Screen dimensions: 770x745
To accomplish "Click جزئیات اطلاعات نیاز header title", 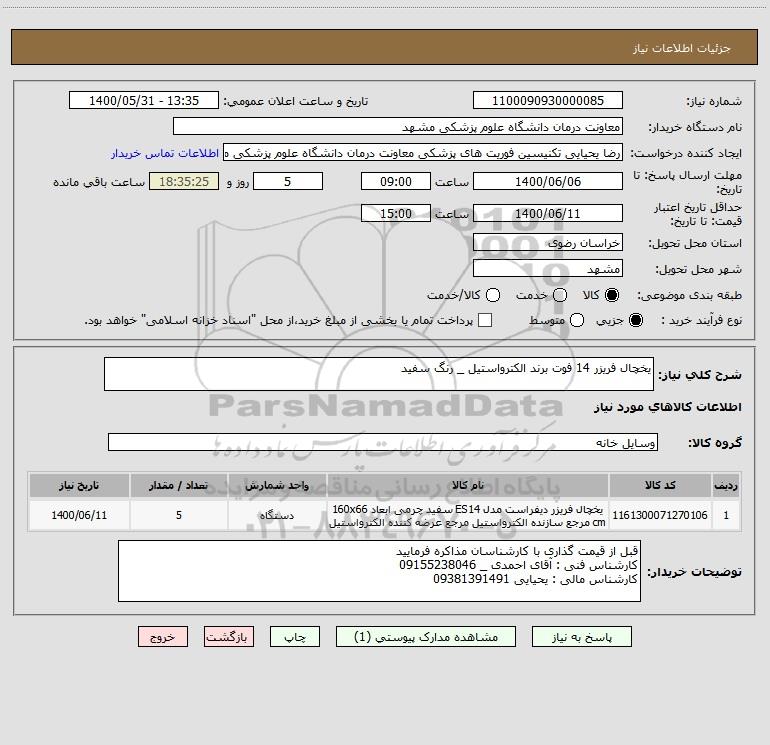I will tap(682, 48).
